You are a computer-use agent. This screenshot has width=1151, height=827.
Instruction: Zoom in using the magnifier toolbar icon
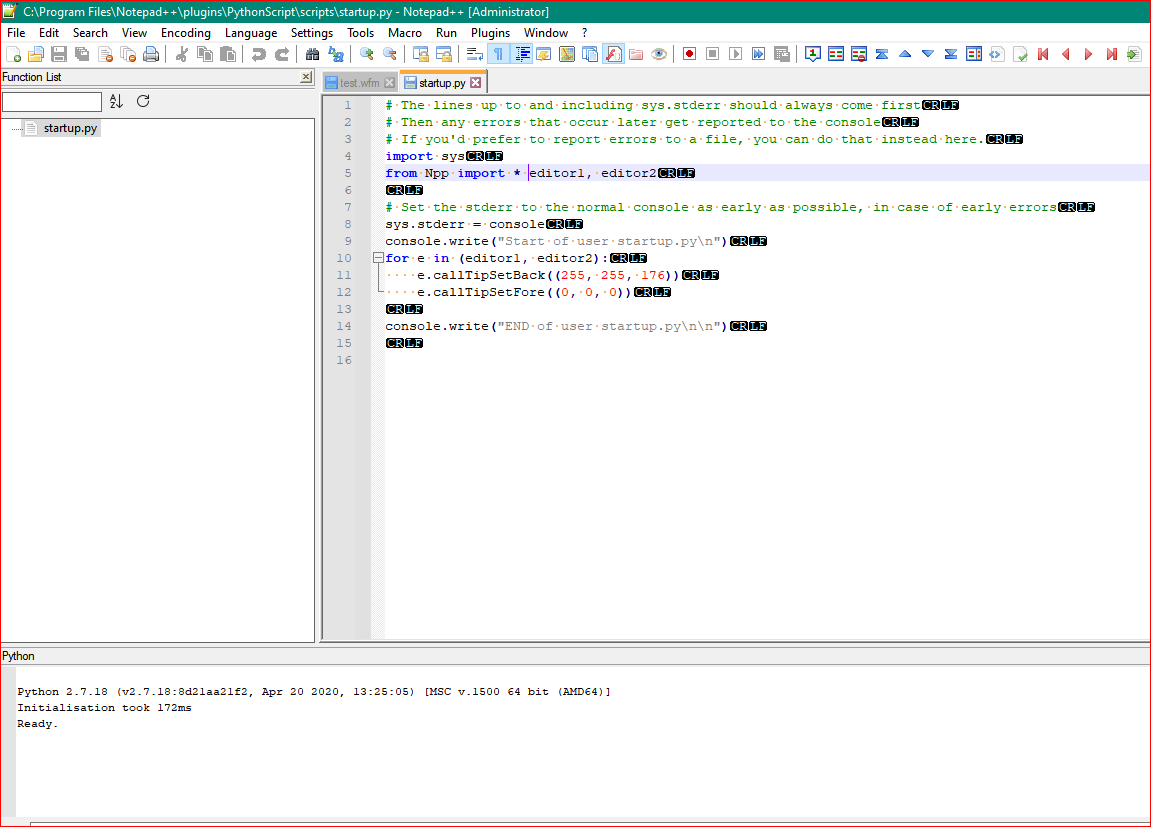pyautogui.click(x=366, y=53)
